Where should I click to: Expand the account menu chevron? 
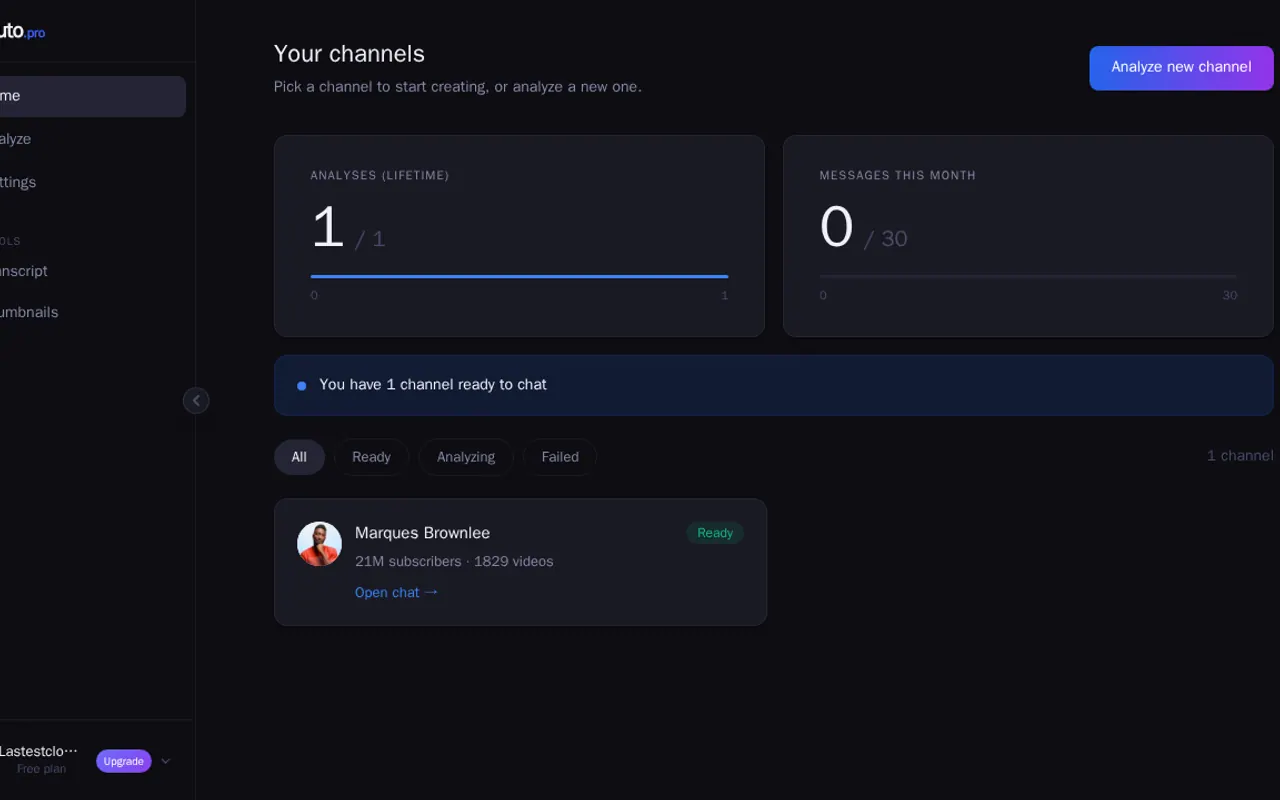166,761
